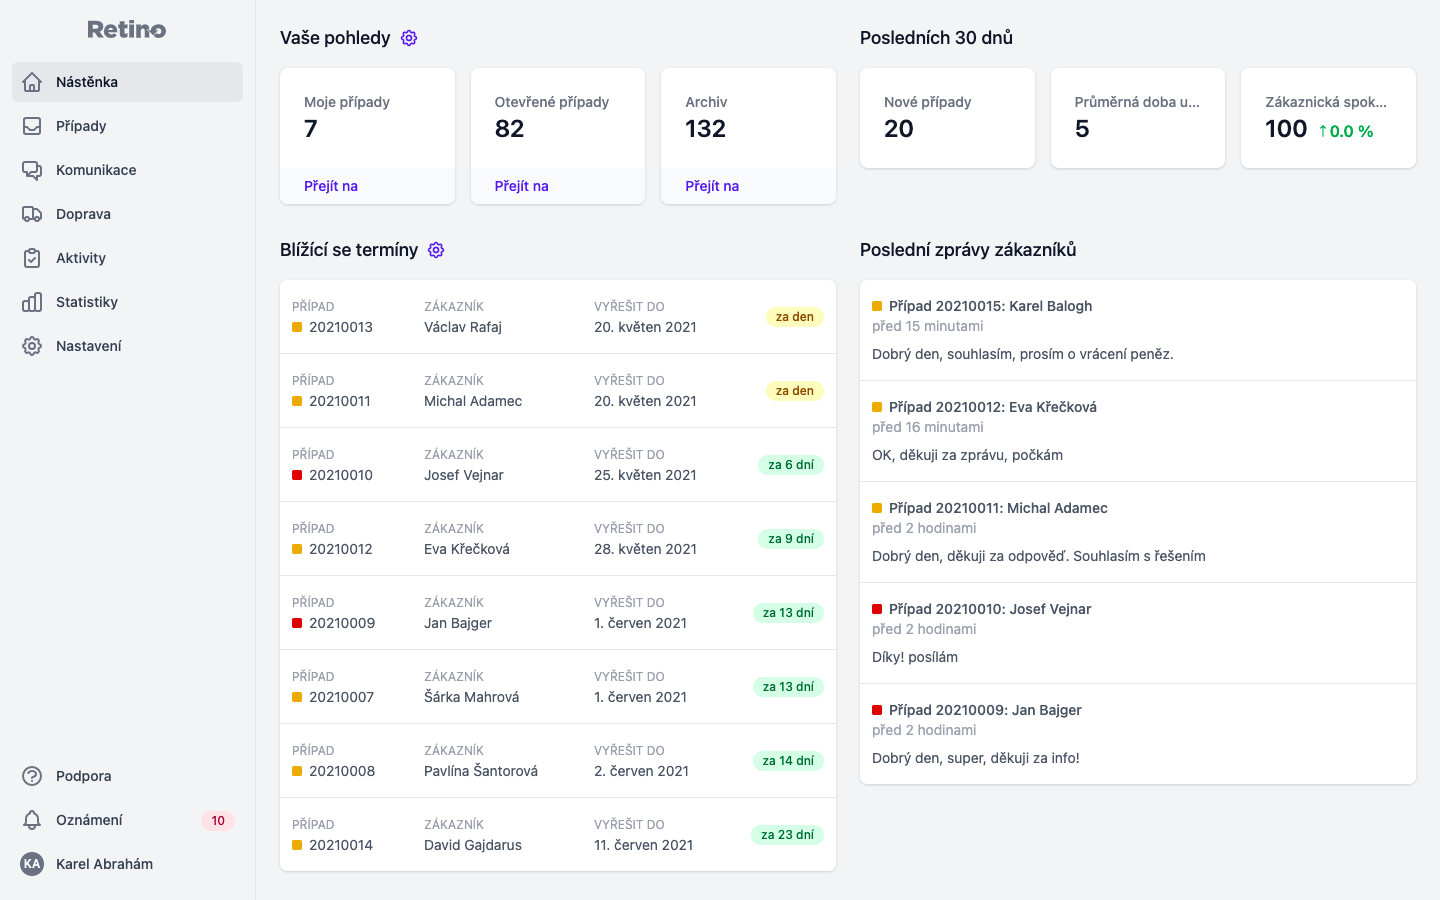The height and width of the screenshot is (900, 1440).
Task: Click the Zákaznická spokojenost statistic card
Action: click(x=1328, y=118)
